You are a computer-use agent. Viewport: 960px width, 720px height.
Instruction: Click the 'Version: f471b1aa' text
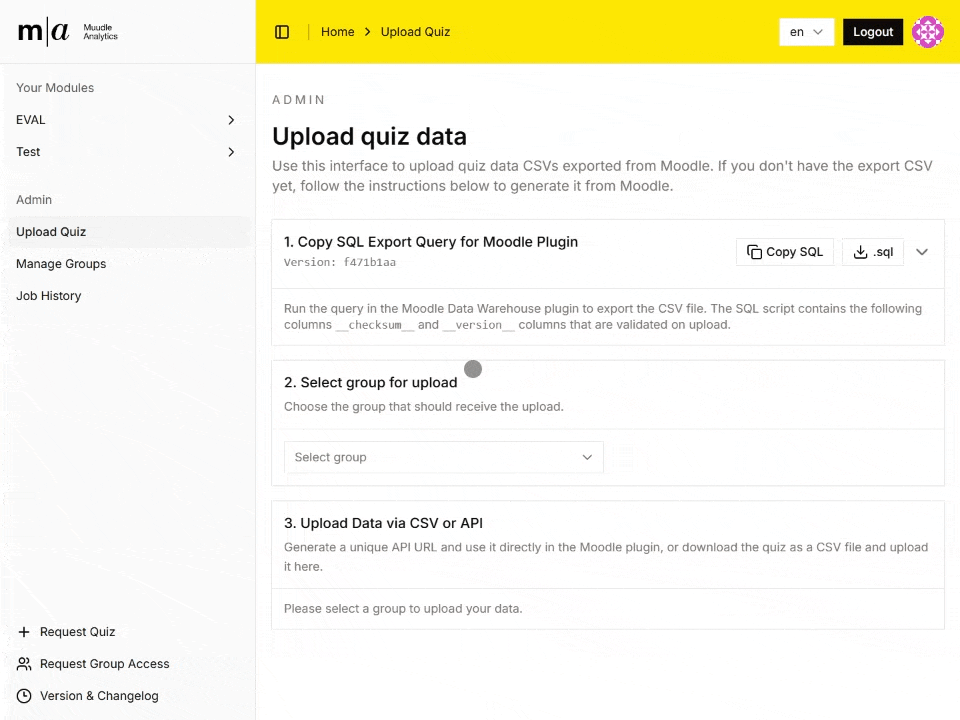[x=340, y=262]
